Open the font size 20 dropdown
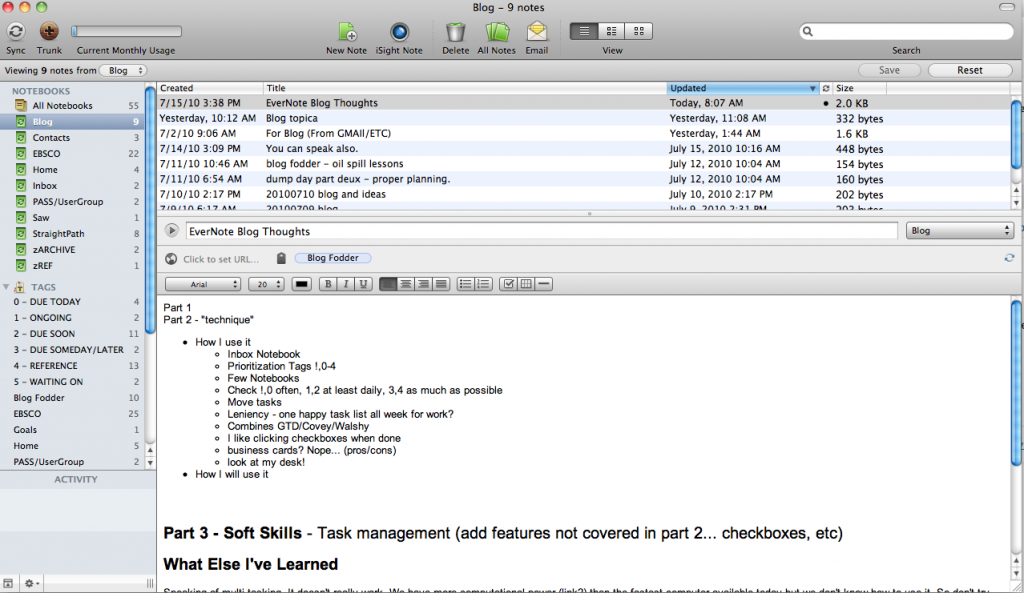The image size is (1024, 593). 266,284
